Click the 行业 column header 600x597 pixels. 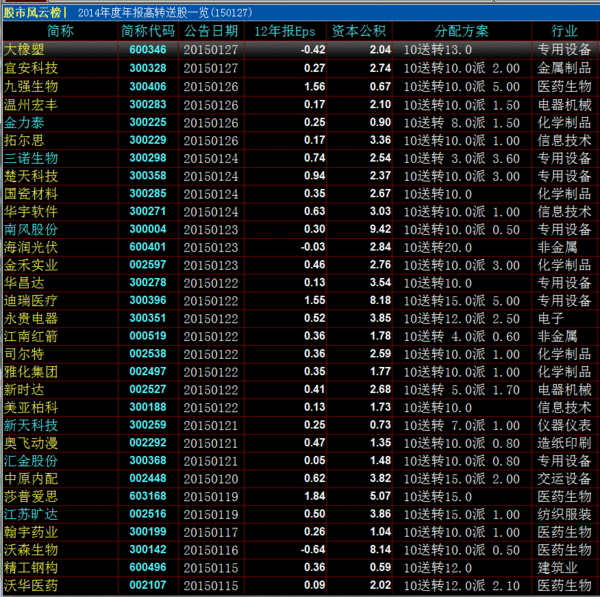tap(564, 31)
